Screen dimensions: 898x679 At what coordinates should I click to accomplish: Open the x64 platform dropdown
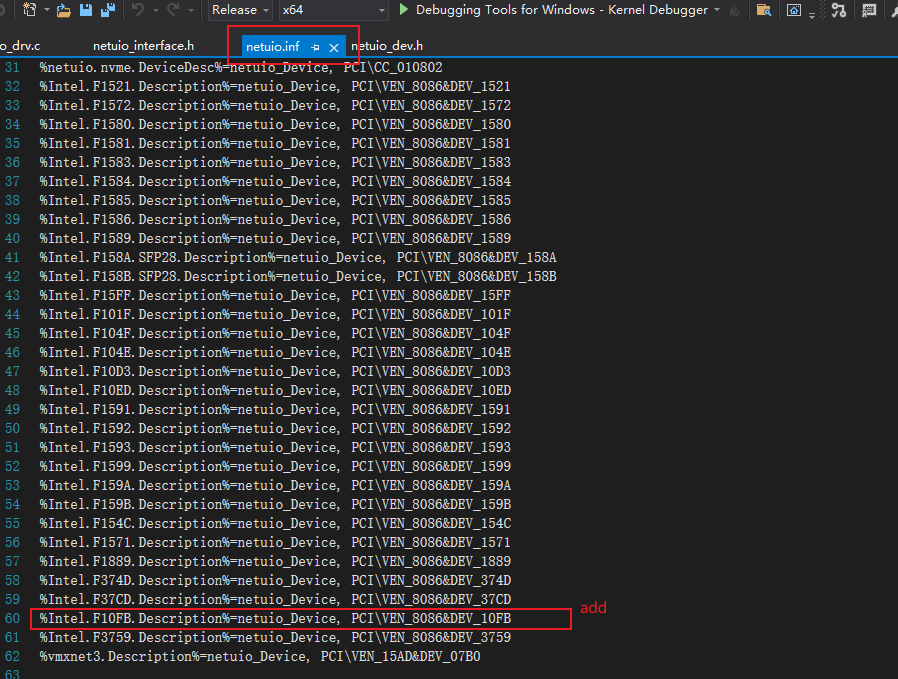[330, 10]
